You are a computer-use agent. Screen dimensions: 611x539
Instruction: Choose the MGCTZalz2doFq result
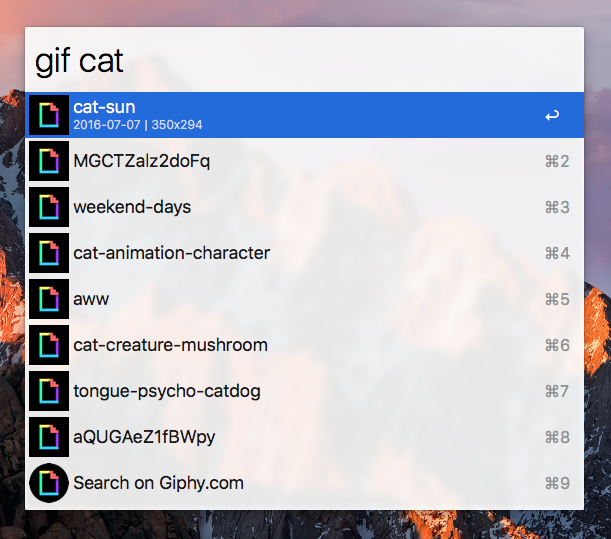tap(300, 161)
